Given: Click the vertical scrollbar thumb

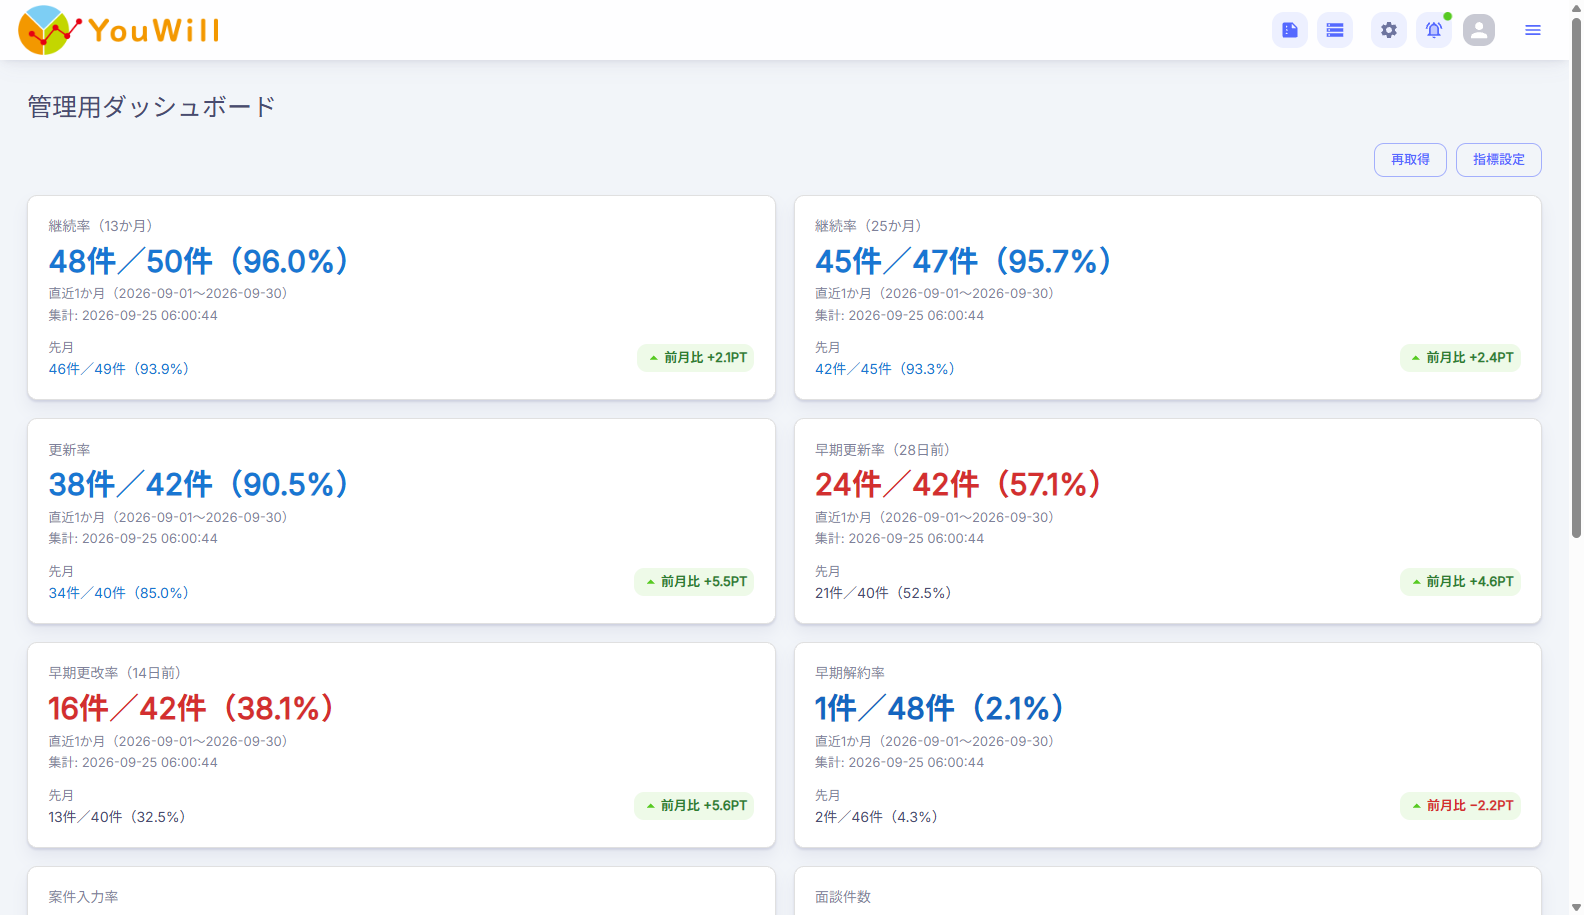Looking at the screenshot, I should tap(1576, 278).
